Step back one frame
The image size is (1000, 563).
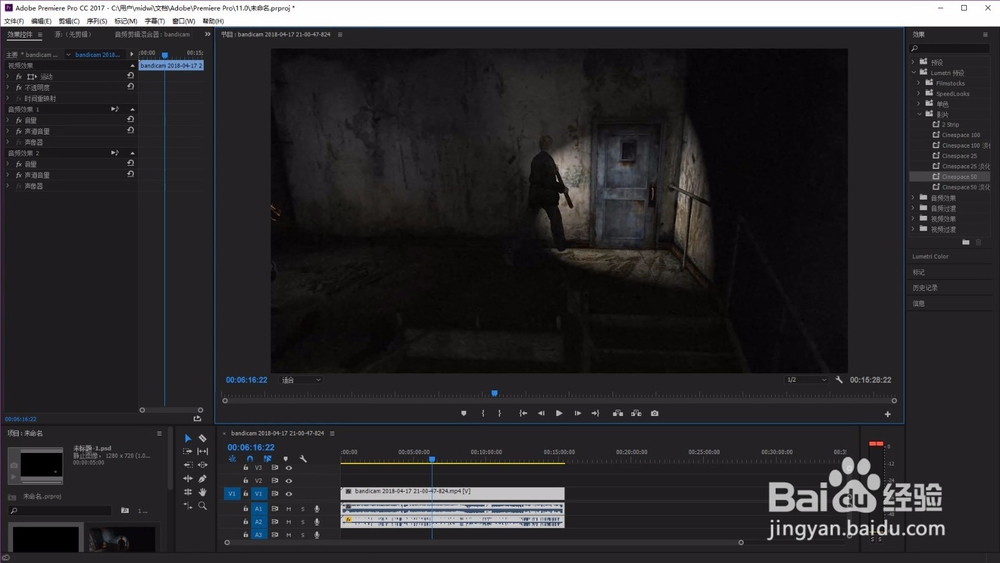(541, 413)
